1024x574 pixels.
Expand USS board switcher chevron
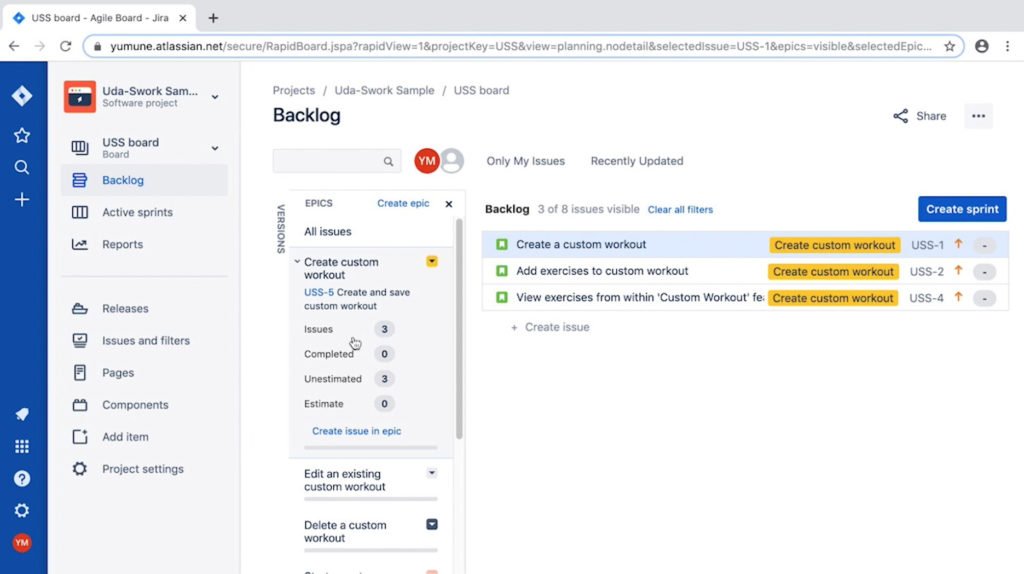[x=215, y=148]
